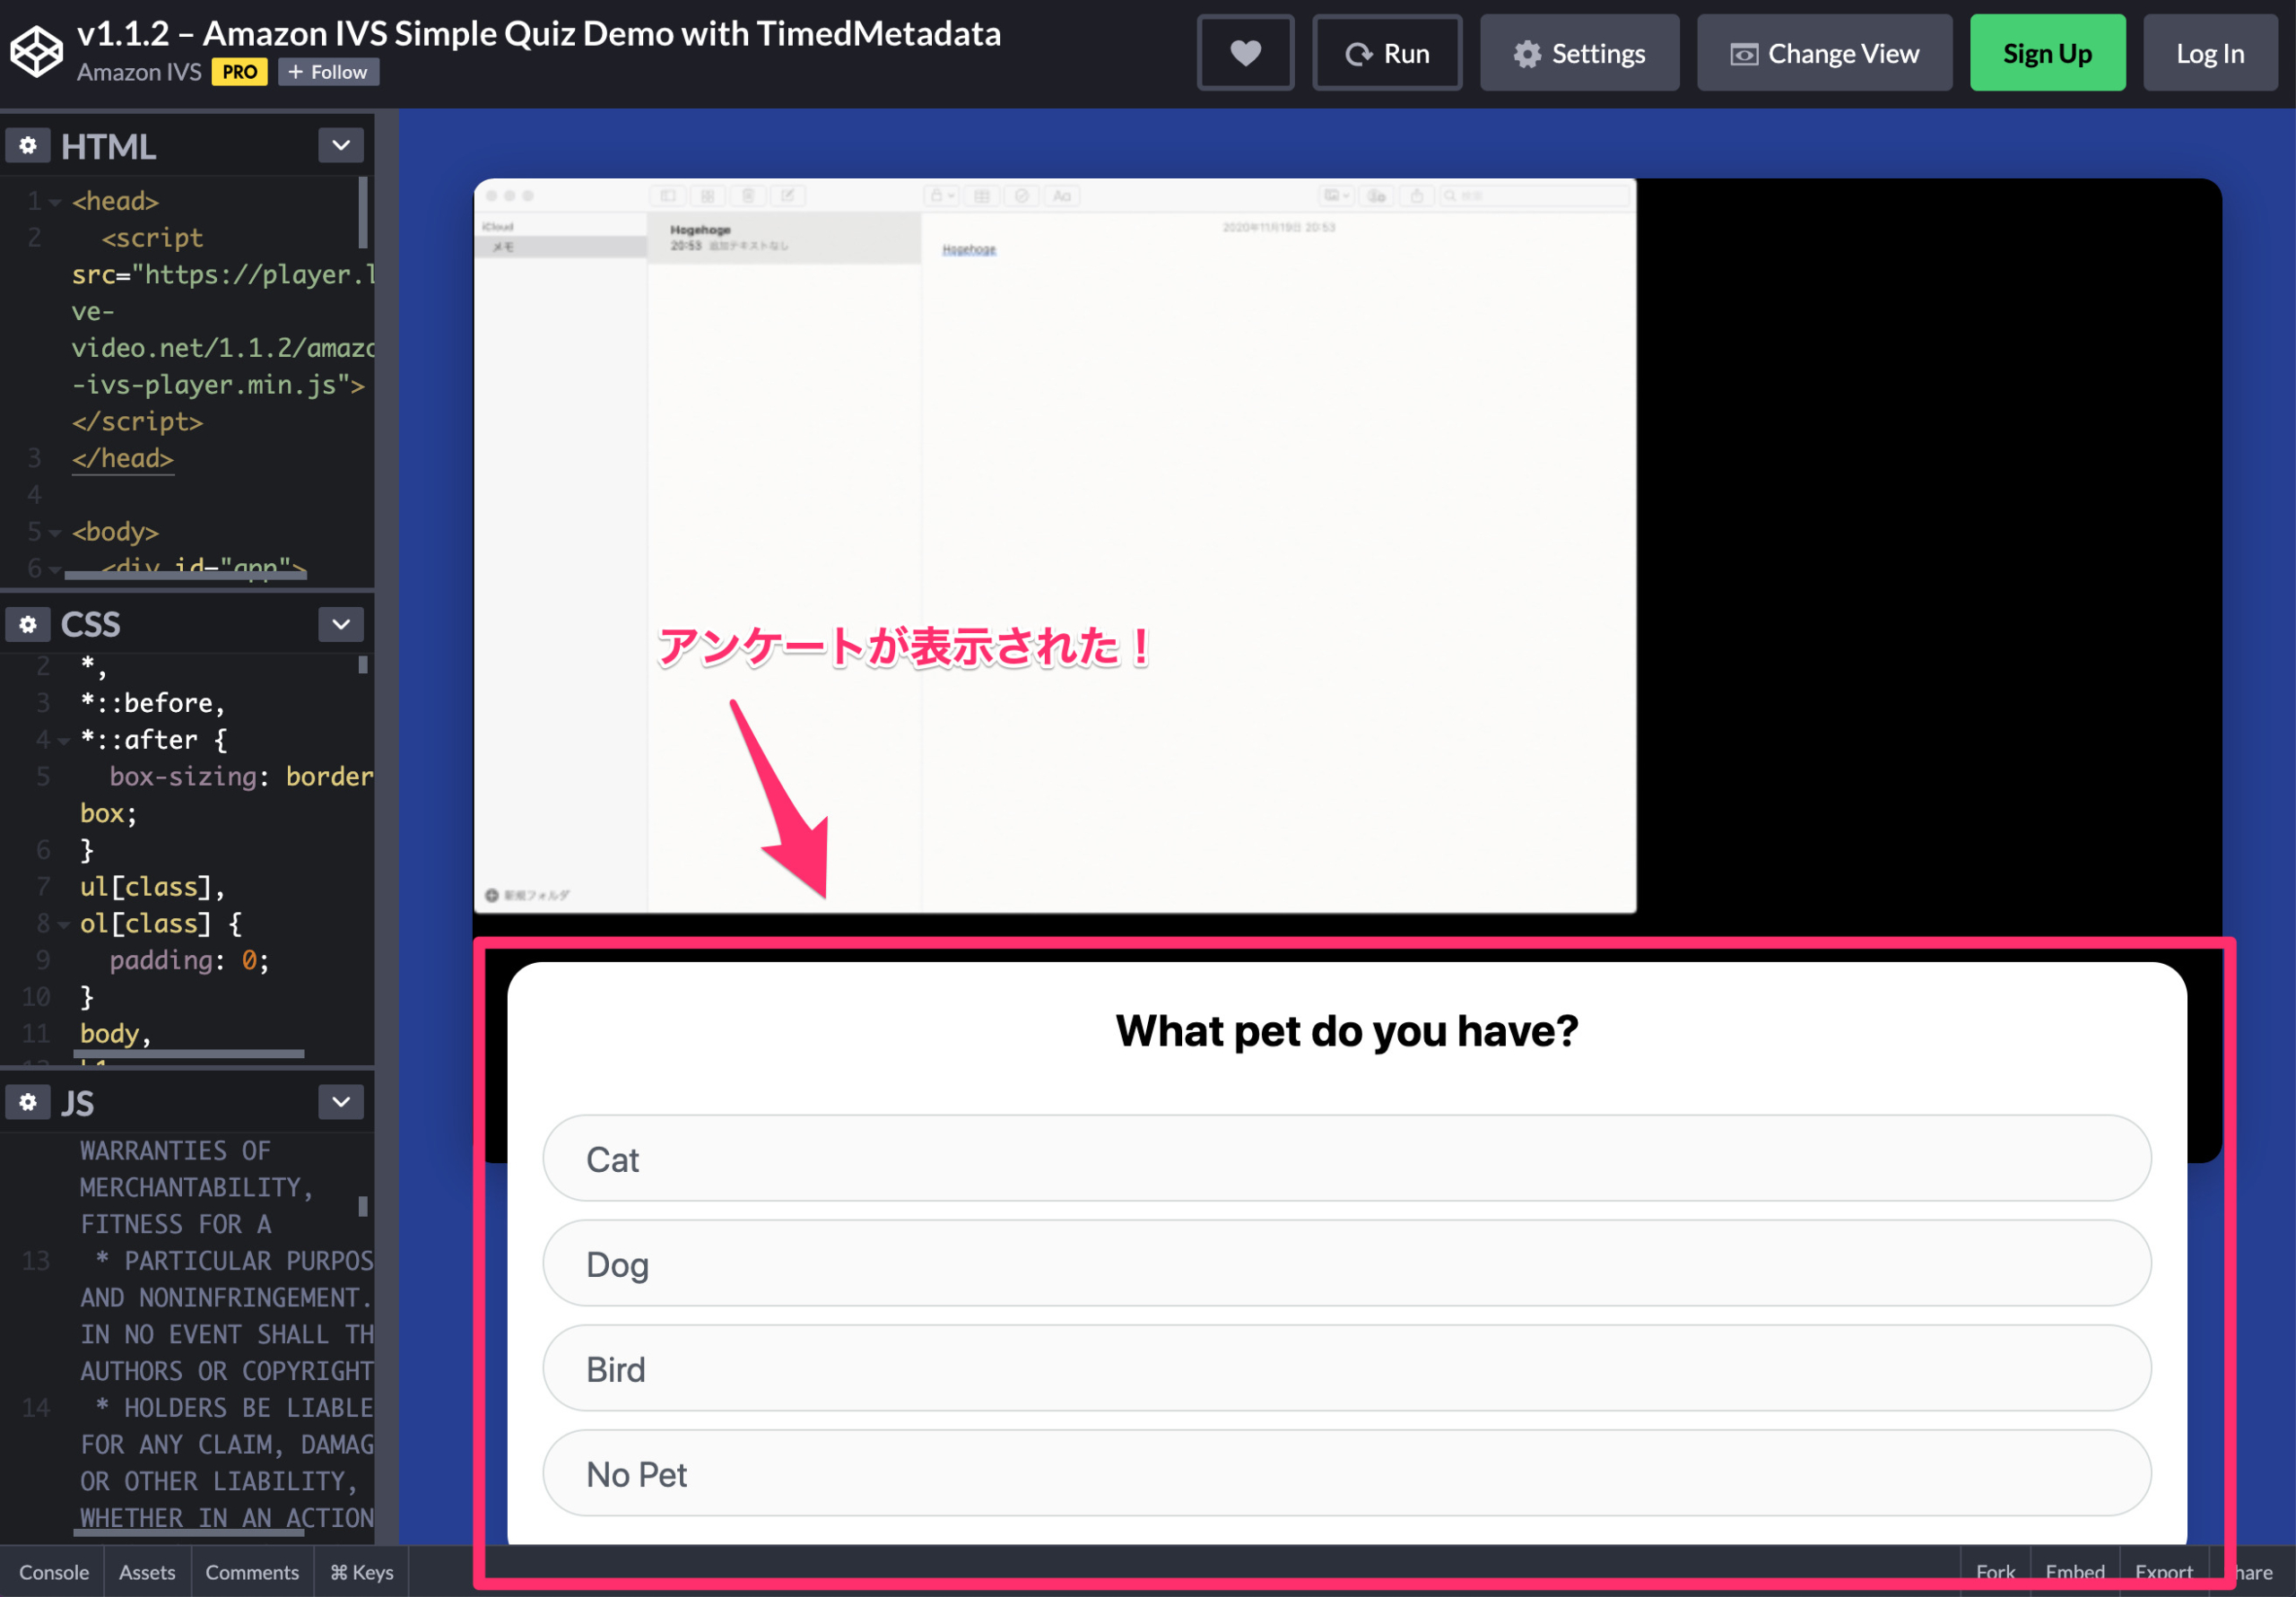
Task: Select the Dog answer option
Action: point(1346,1263)
